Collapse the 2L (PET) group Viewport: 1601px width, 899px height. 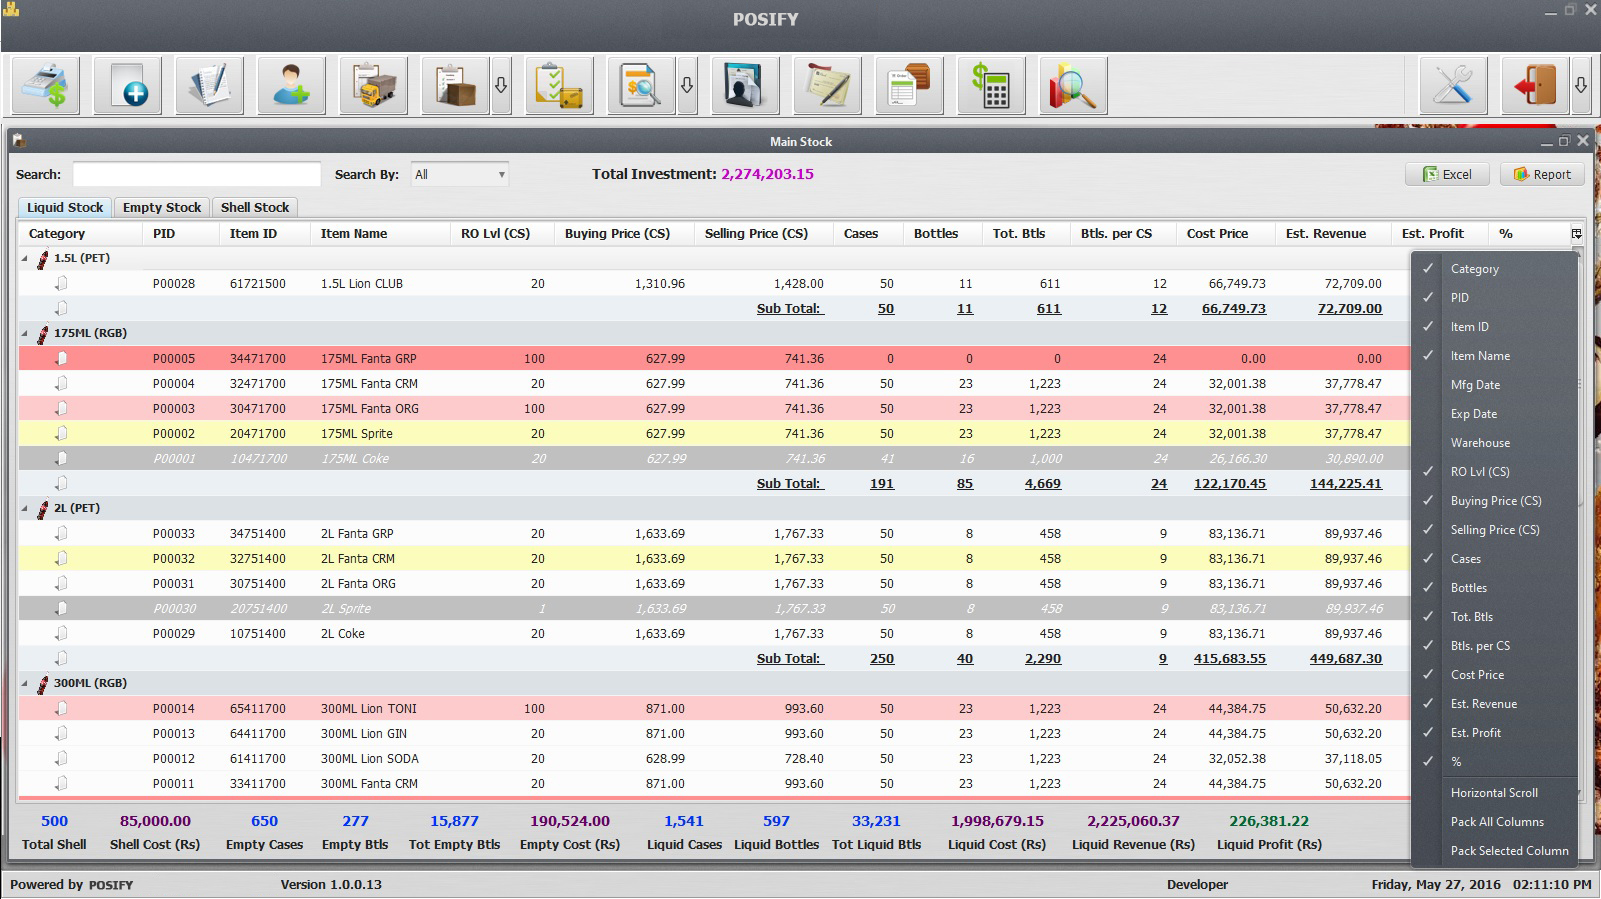click(x=25, y=509)
